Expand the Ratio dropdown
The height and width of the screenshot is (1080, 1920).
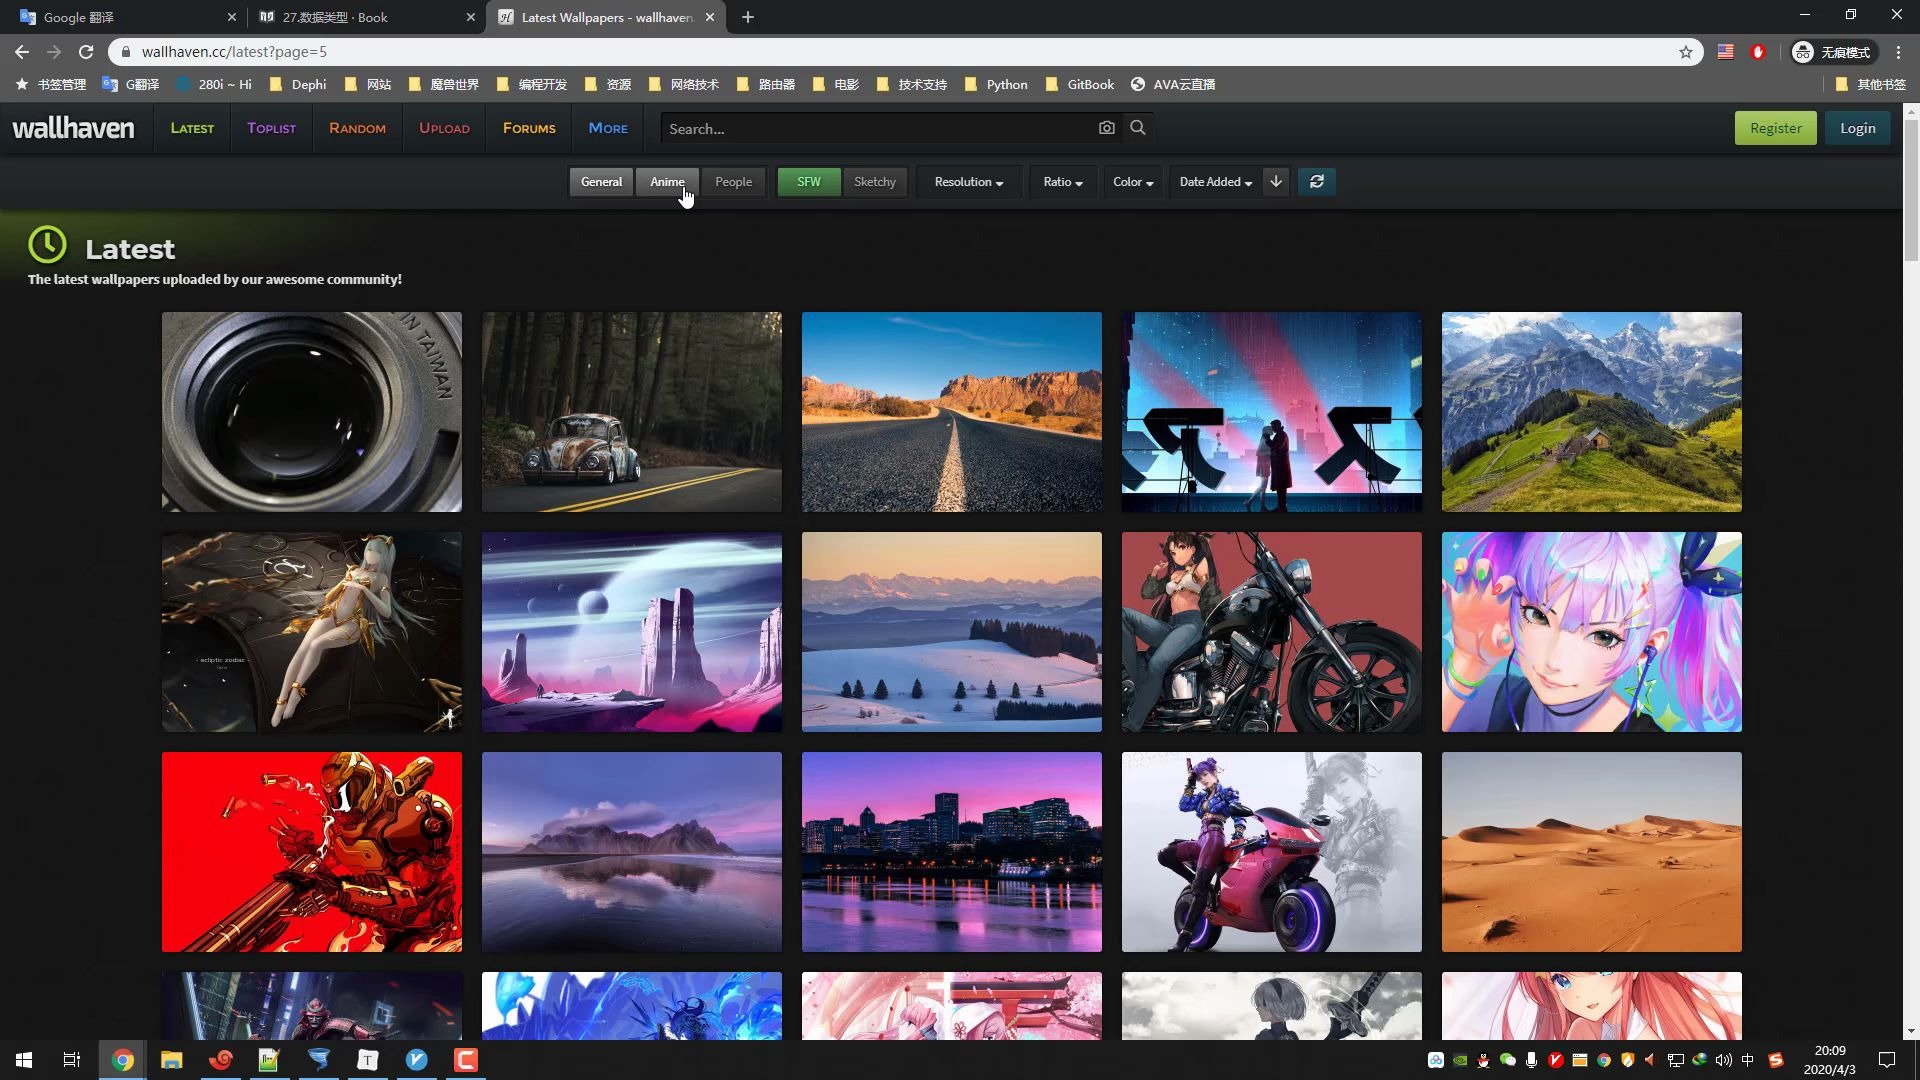(x=1062, y=182)
